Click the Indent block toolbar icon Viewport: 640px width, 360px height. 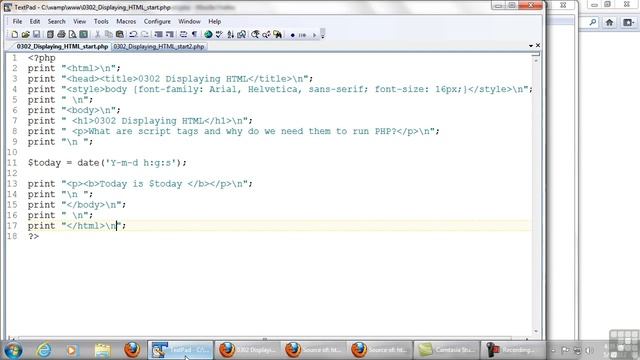pos(158,35)
